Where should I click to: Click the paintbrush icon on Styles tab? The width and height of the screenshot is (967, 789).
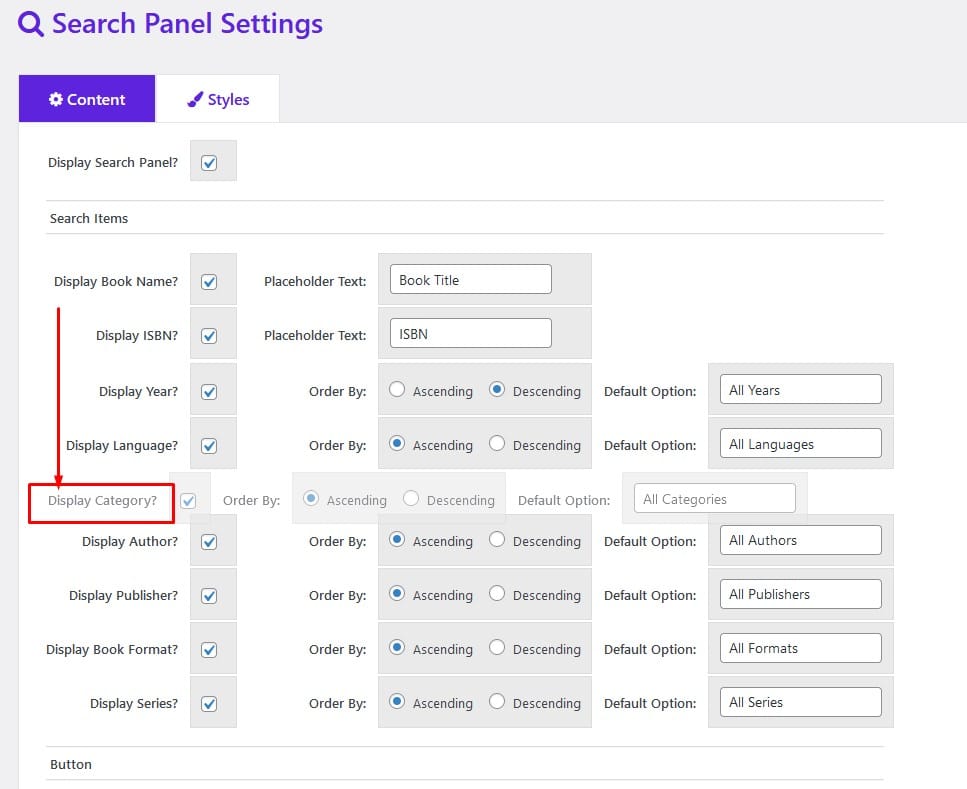pos(195,99)
